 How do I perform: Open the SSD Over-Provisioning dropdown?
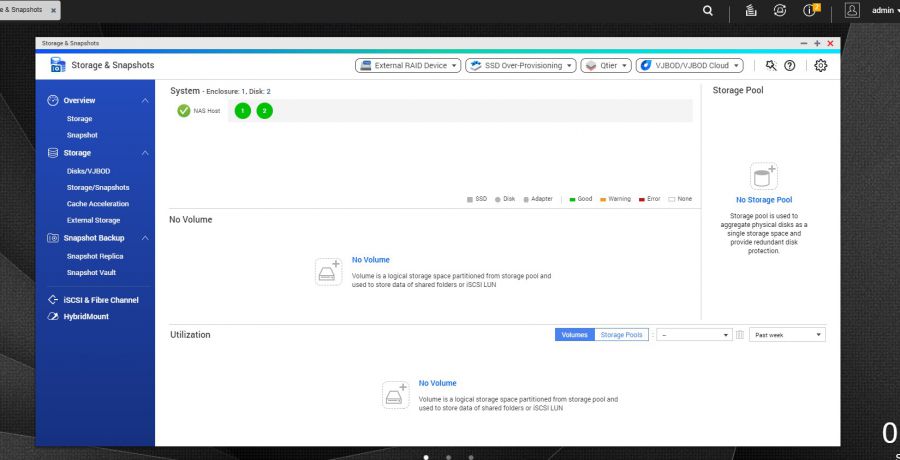click(521, 65)
